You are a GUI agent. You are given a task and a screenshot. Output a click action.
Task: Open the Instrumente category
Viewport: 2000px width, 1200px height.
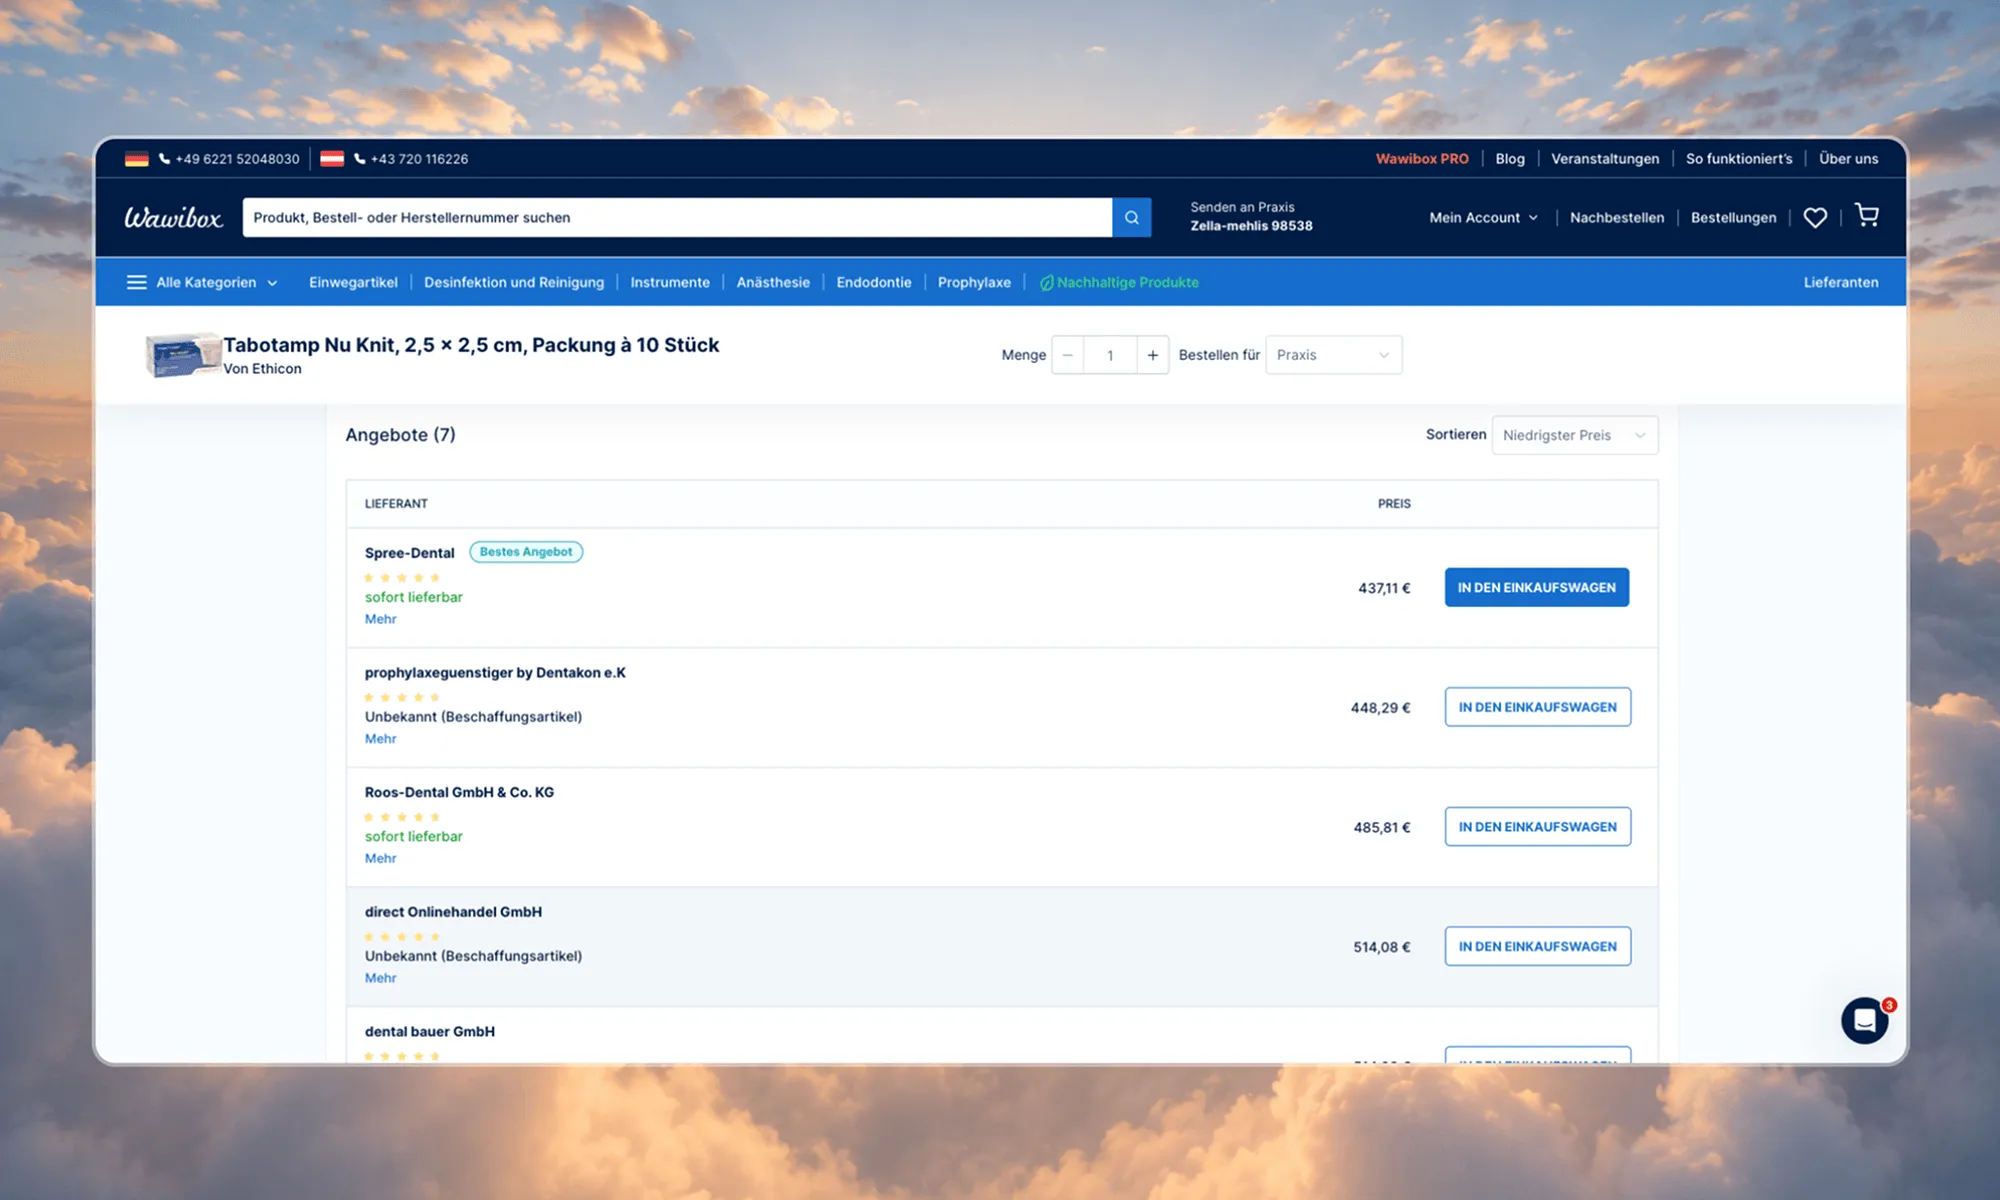coord(670,282)
